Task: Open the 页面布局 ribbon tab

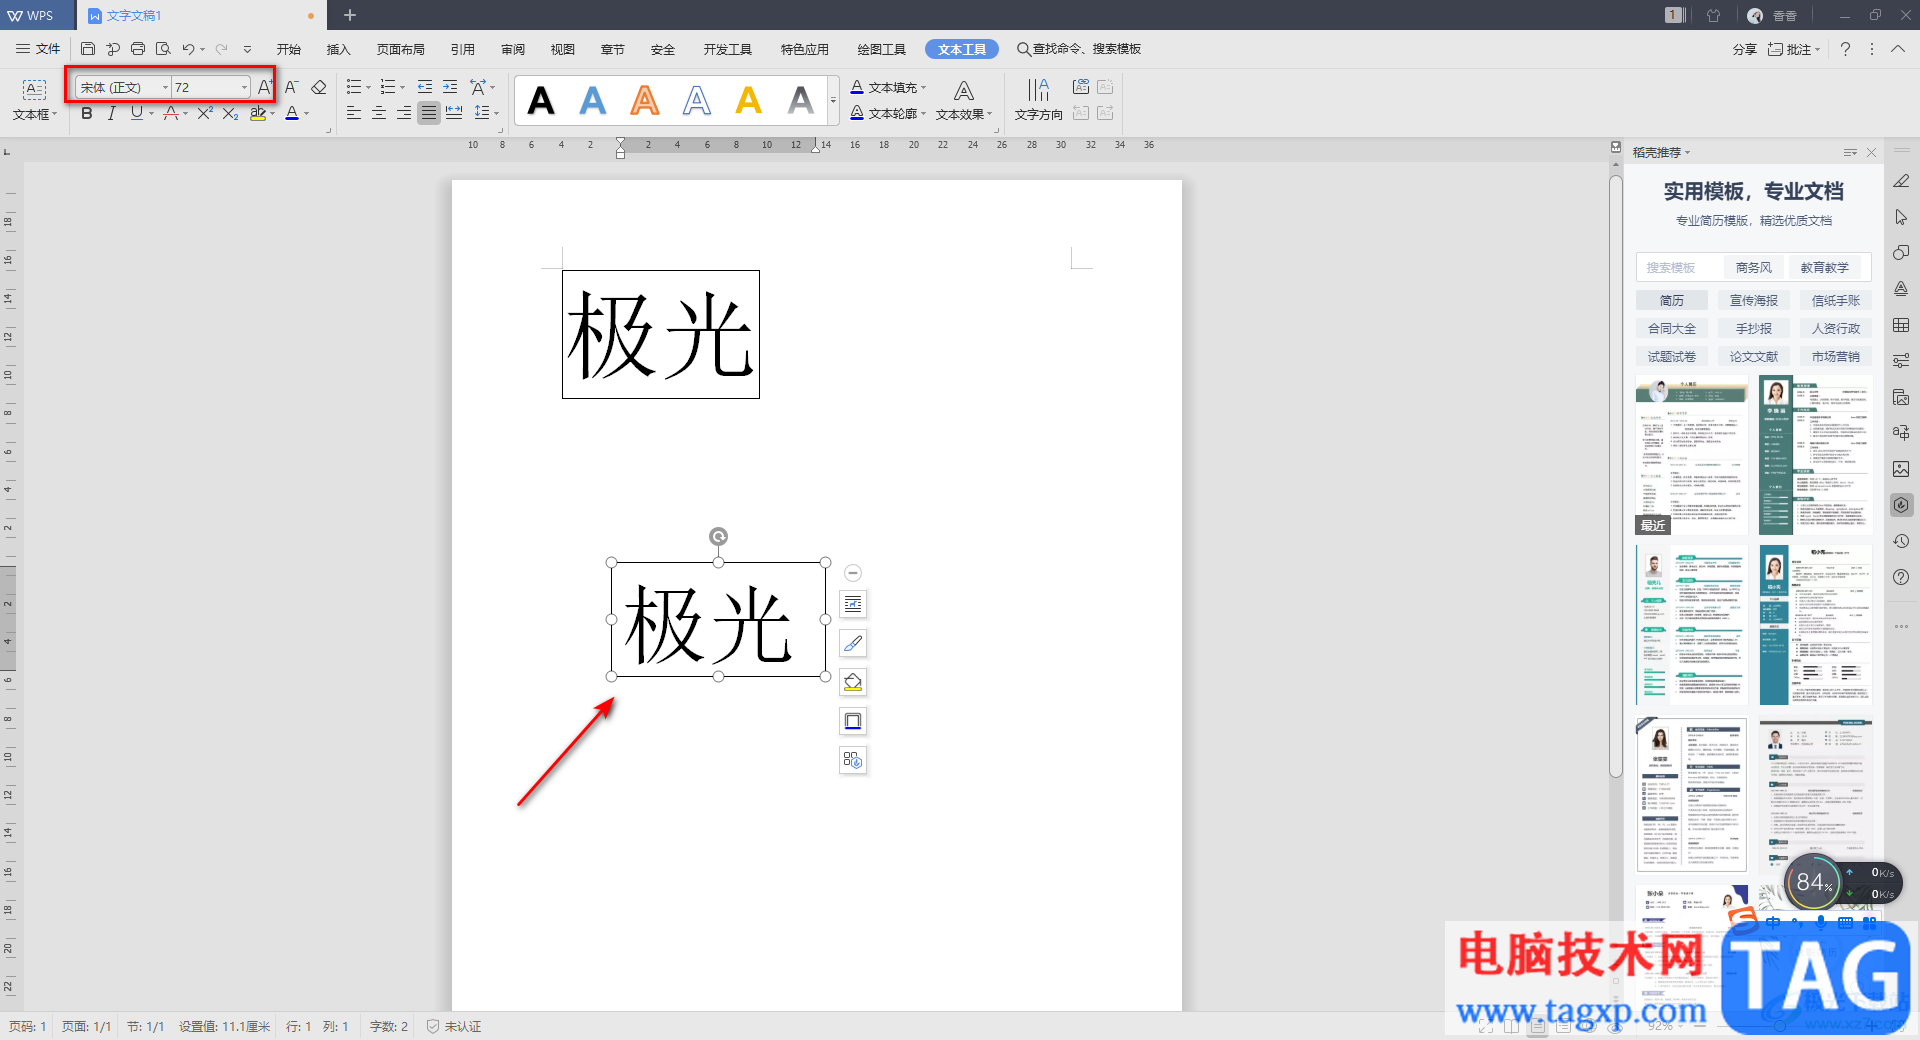Action: (x=401, y=49)
